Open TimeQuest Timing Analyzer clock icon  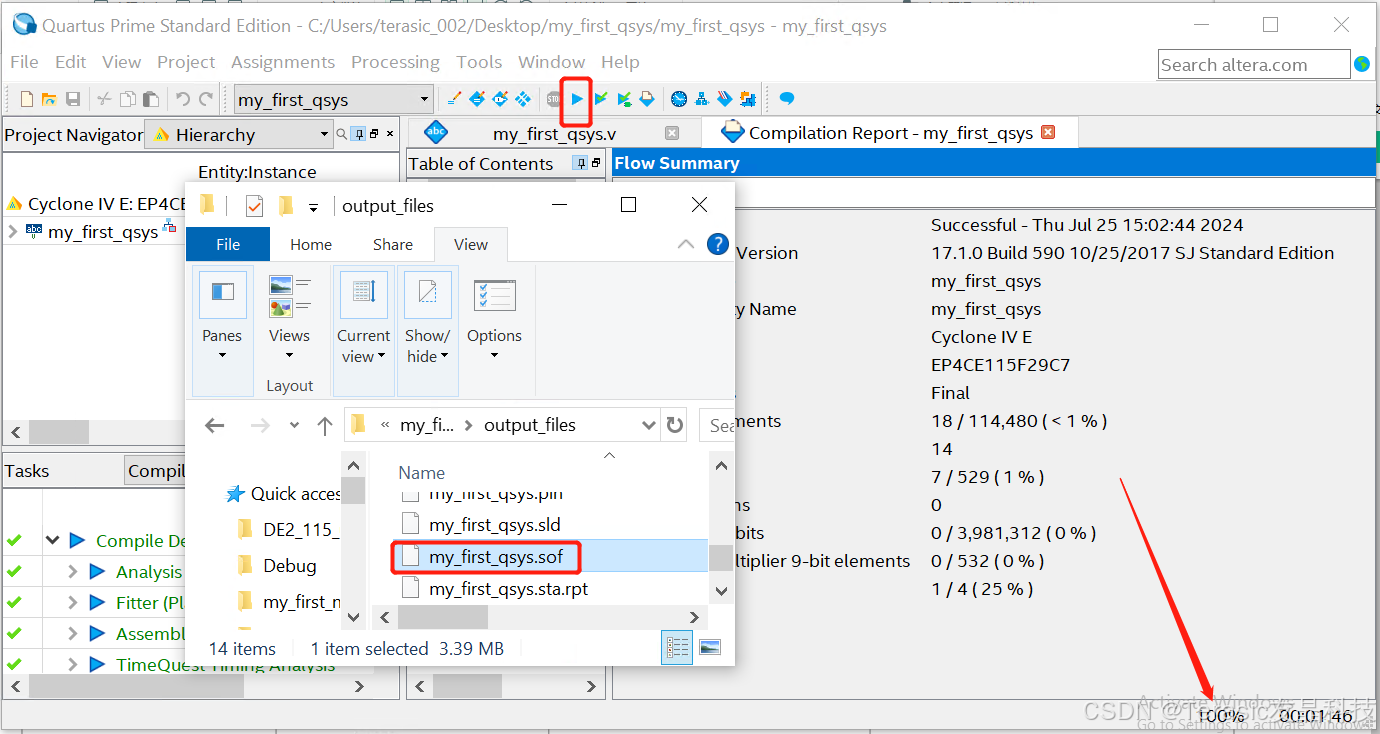tap(679, 99)
